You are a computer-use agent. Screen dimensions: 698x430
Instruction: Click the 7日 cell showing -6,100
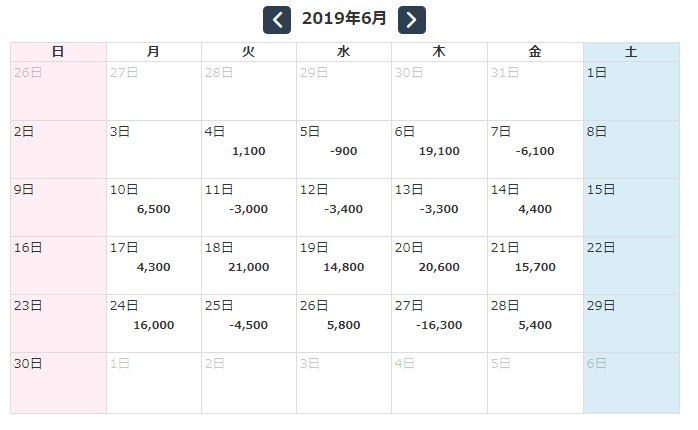click(535, 150)
